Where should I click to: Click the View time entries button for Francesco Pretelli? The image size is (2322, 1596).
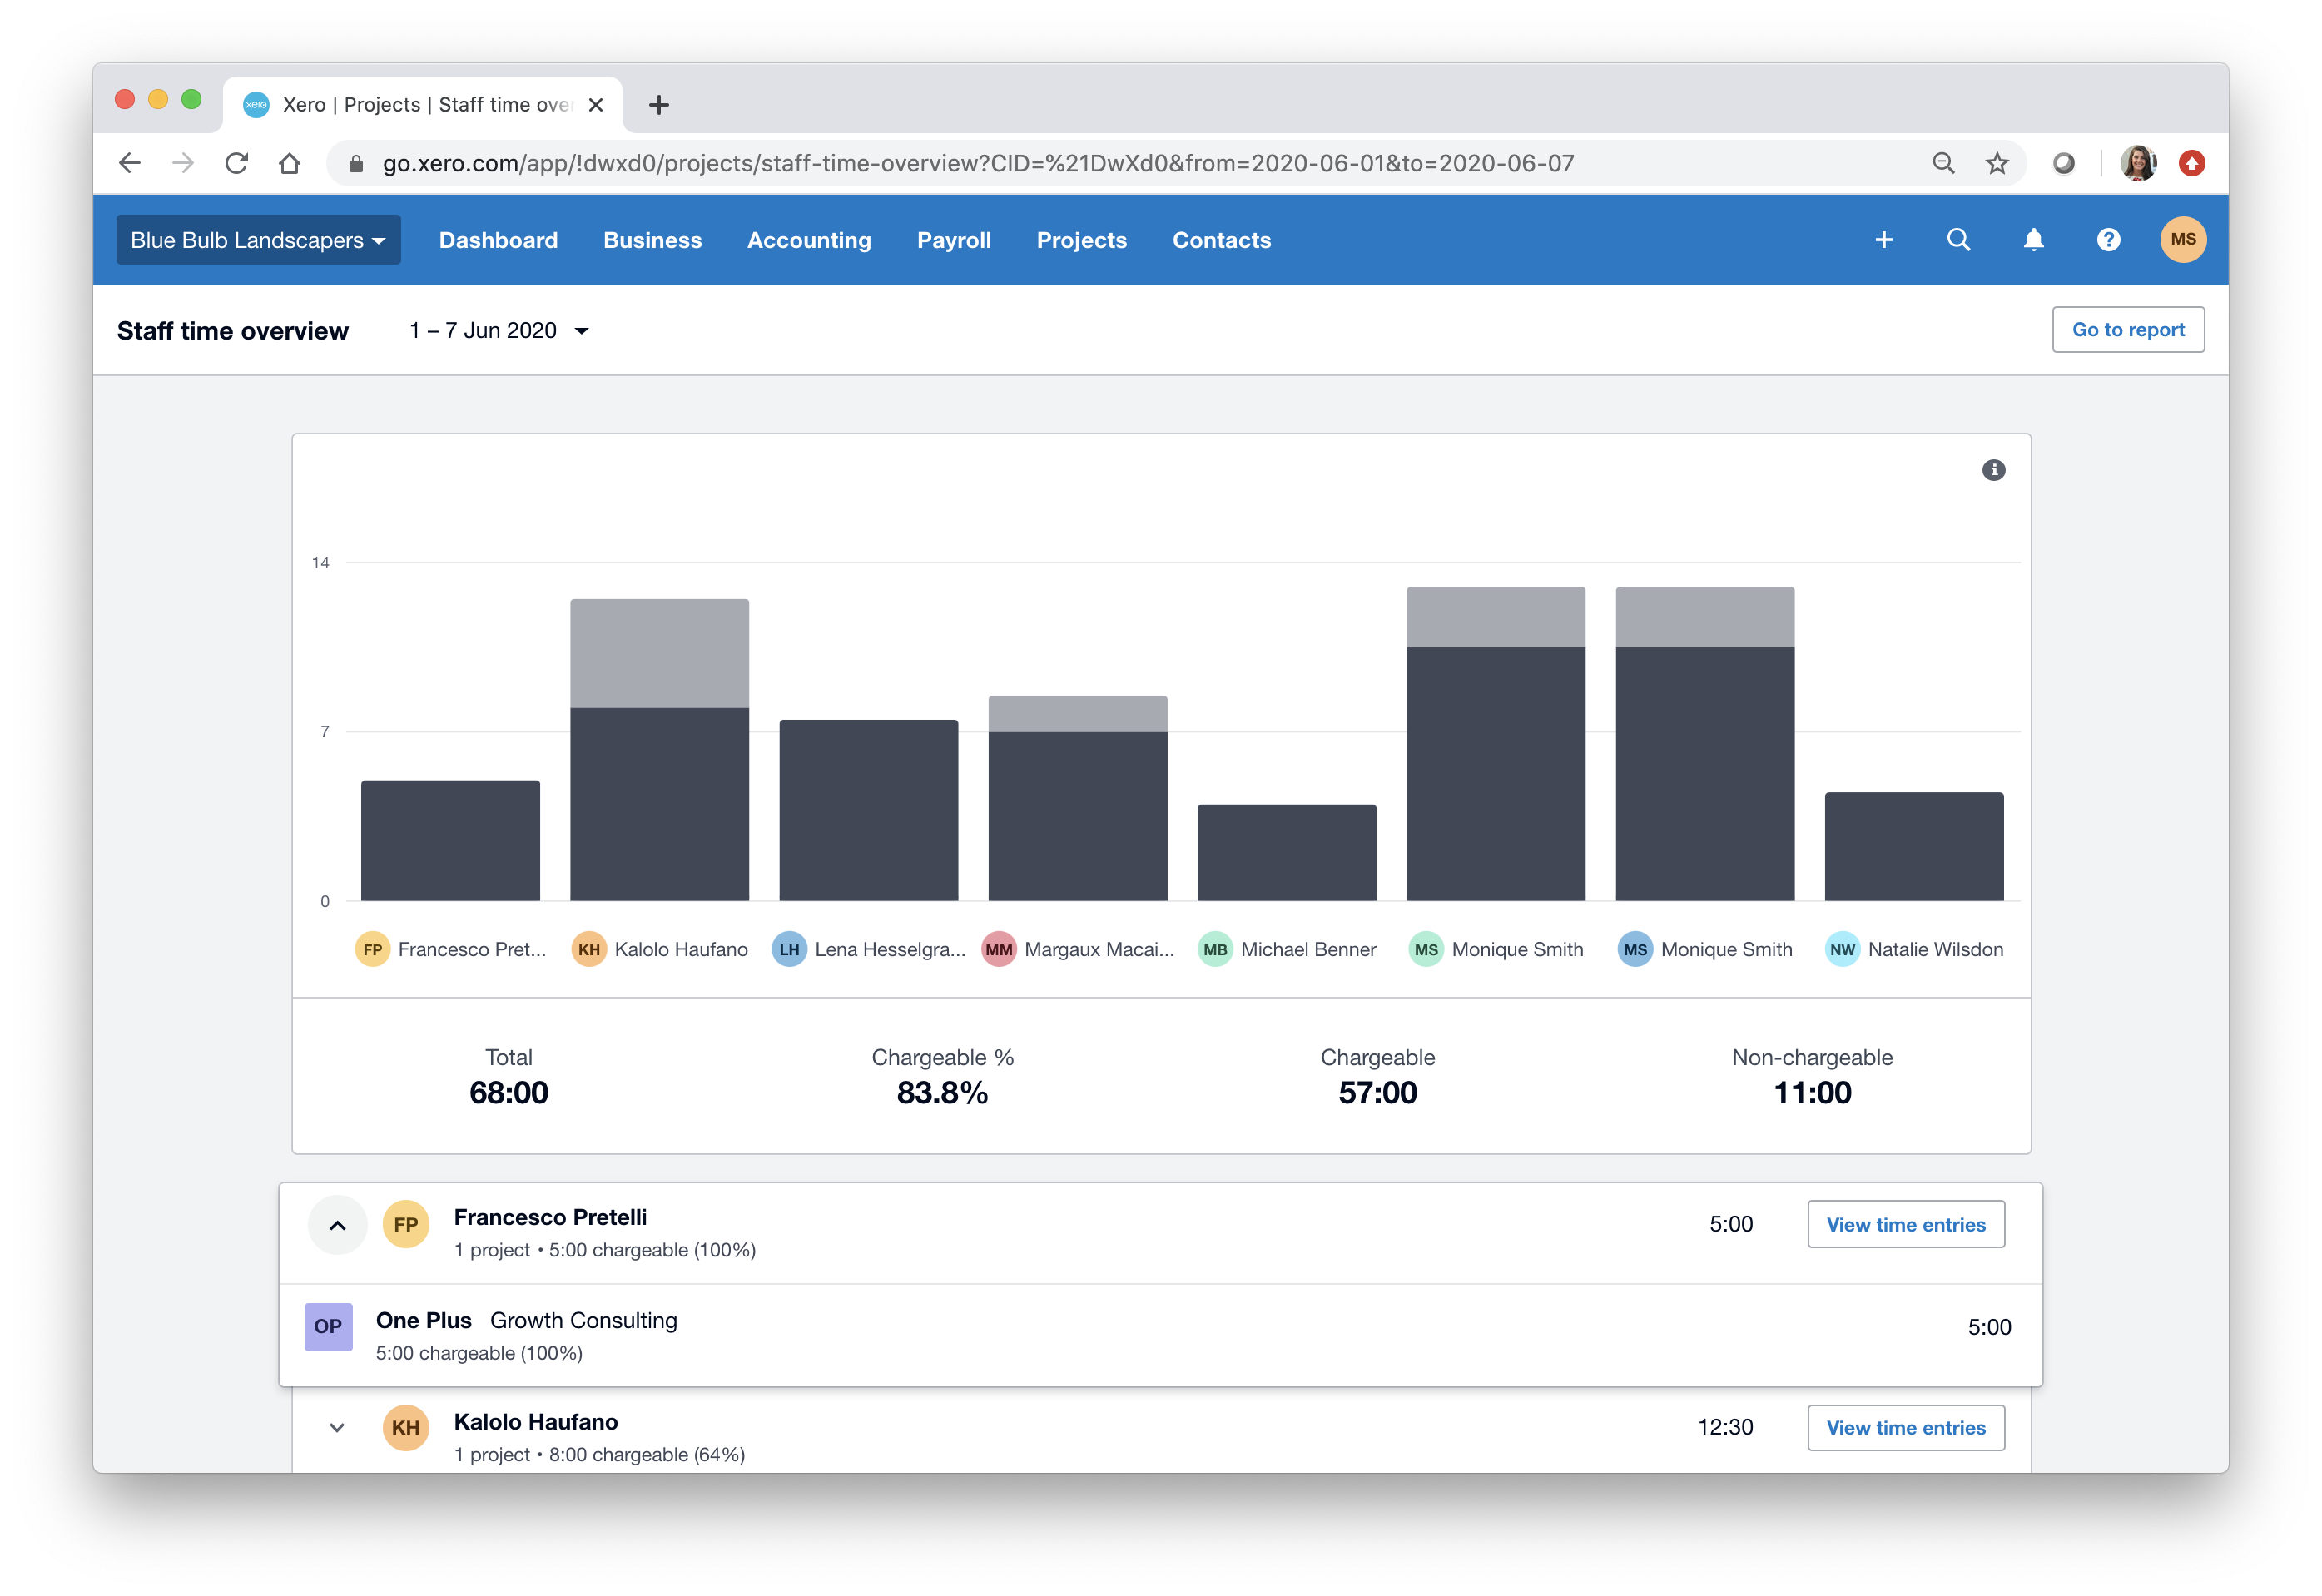[x=1906, y=1222]
